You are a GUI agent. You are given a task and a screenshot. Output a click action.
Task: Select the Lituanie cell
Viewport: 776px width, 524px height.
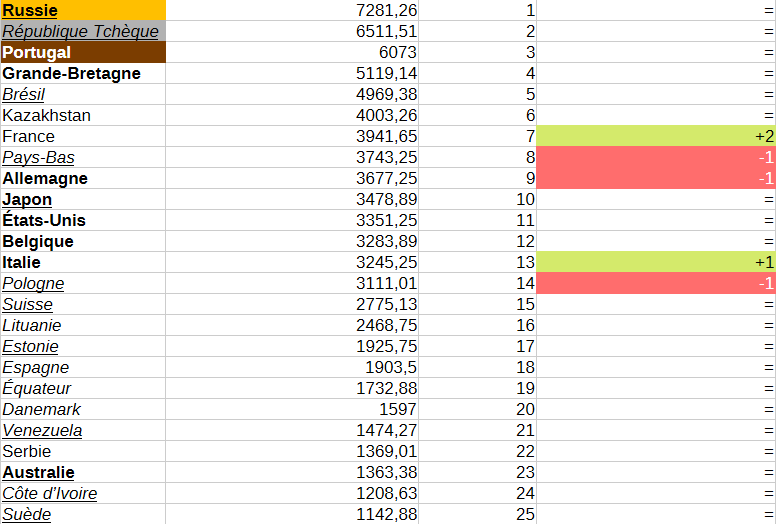click(x=83, y=325)
